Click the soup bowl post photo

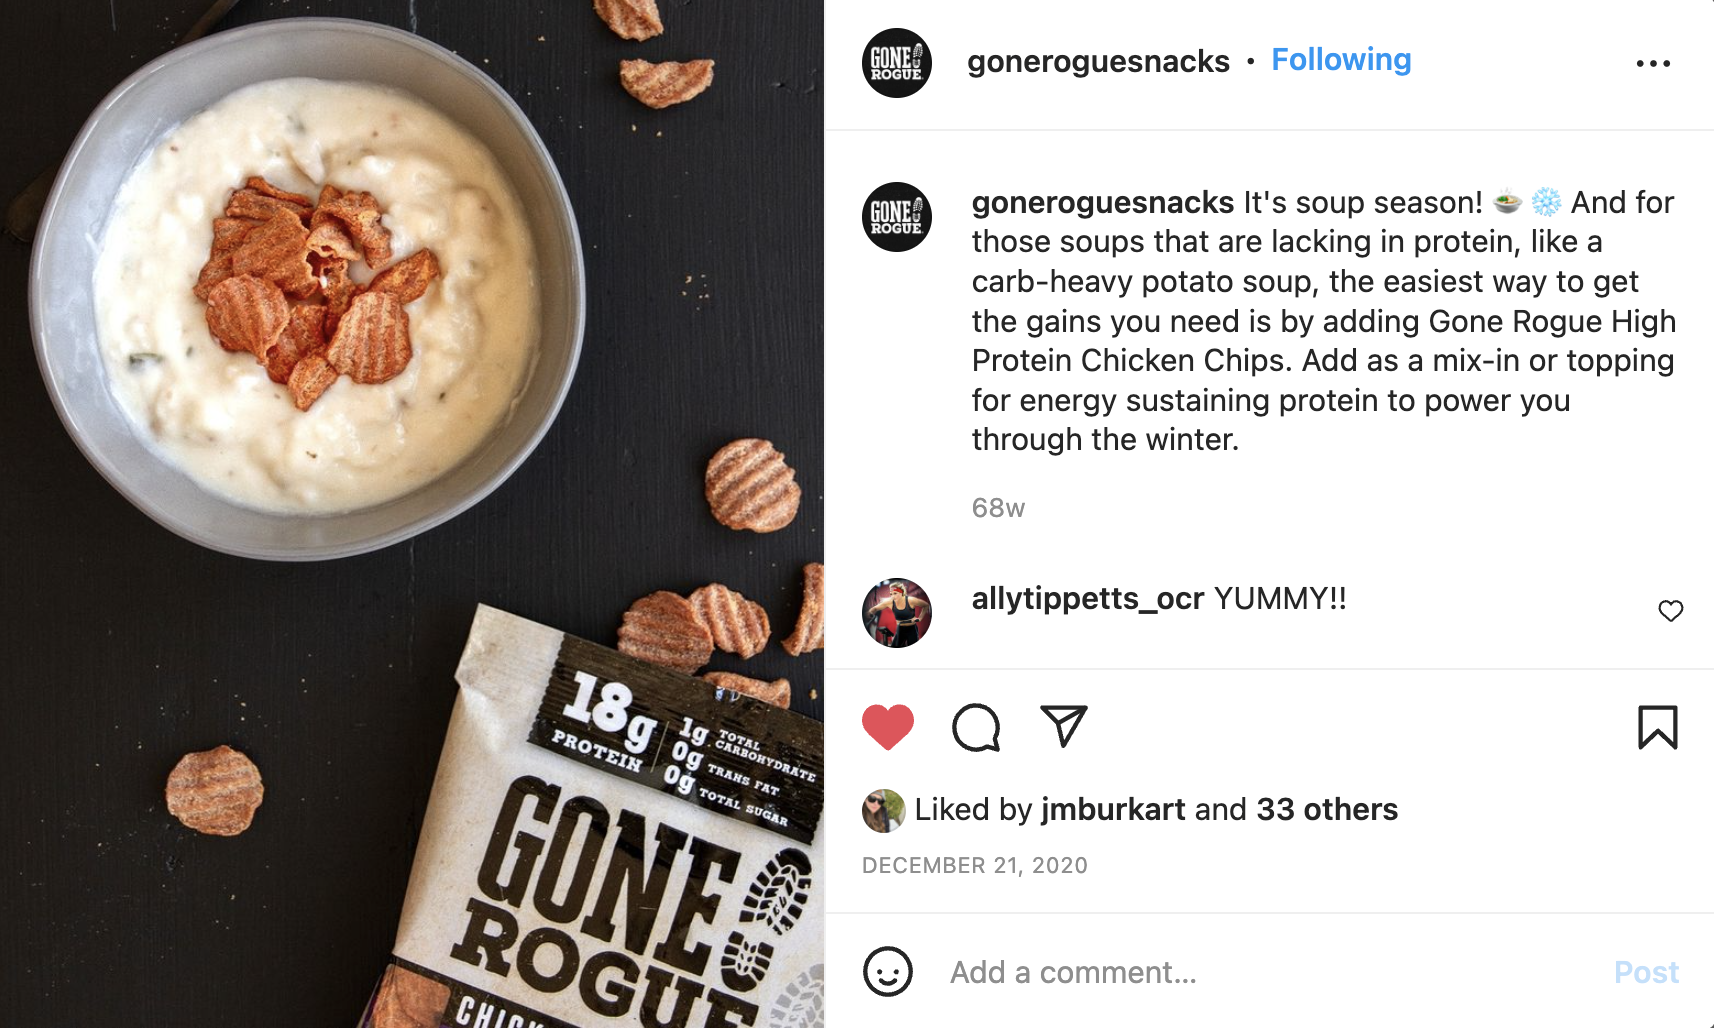412,514
